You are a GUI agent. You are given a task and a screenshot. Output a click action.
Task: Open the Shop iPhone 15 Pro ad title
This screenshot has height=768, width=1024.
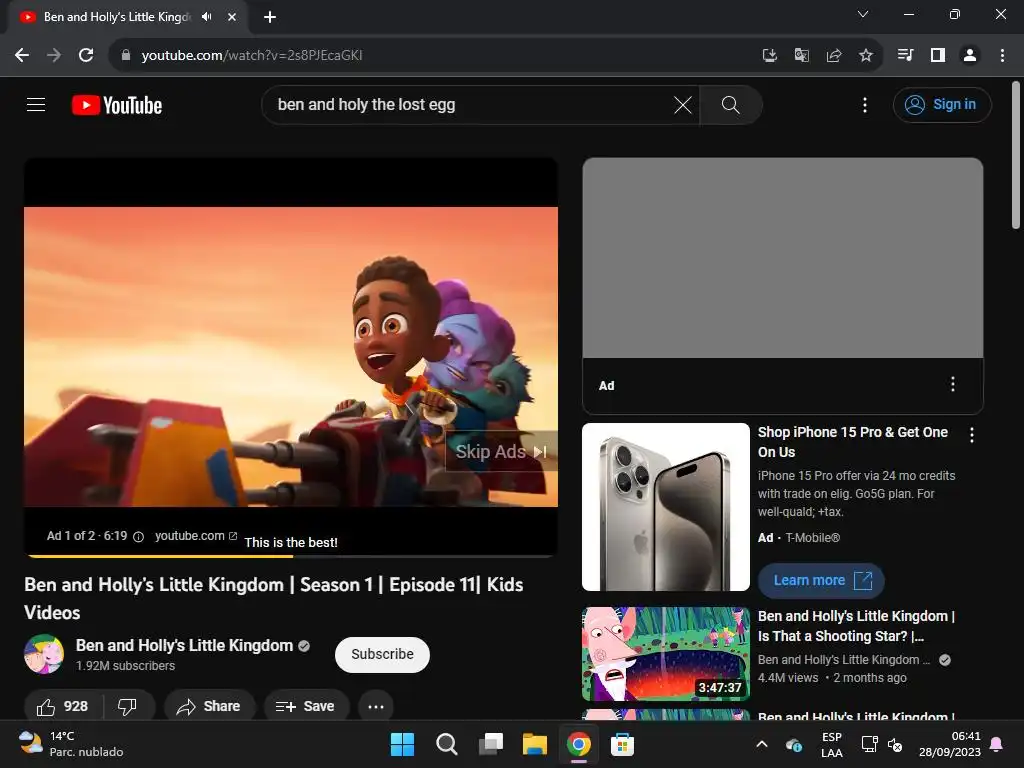(x=852, y=441)
